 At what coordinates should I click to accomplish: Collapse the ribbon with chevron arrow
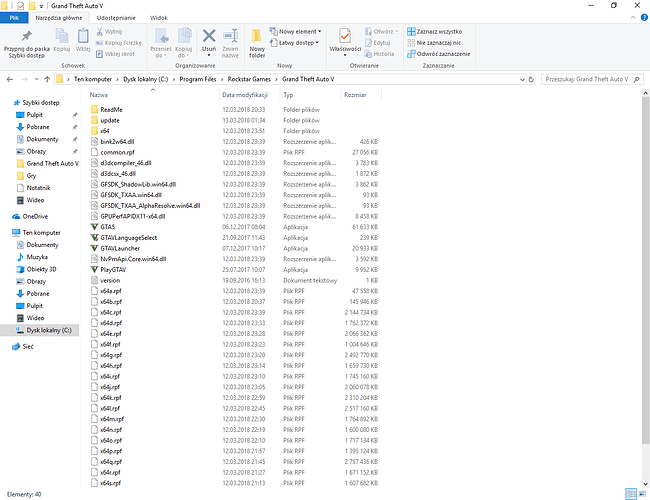coord(633,17)
